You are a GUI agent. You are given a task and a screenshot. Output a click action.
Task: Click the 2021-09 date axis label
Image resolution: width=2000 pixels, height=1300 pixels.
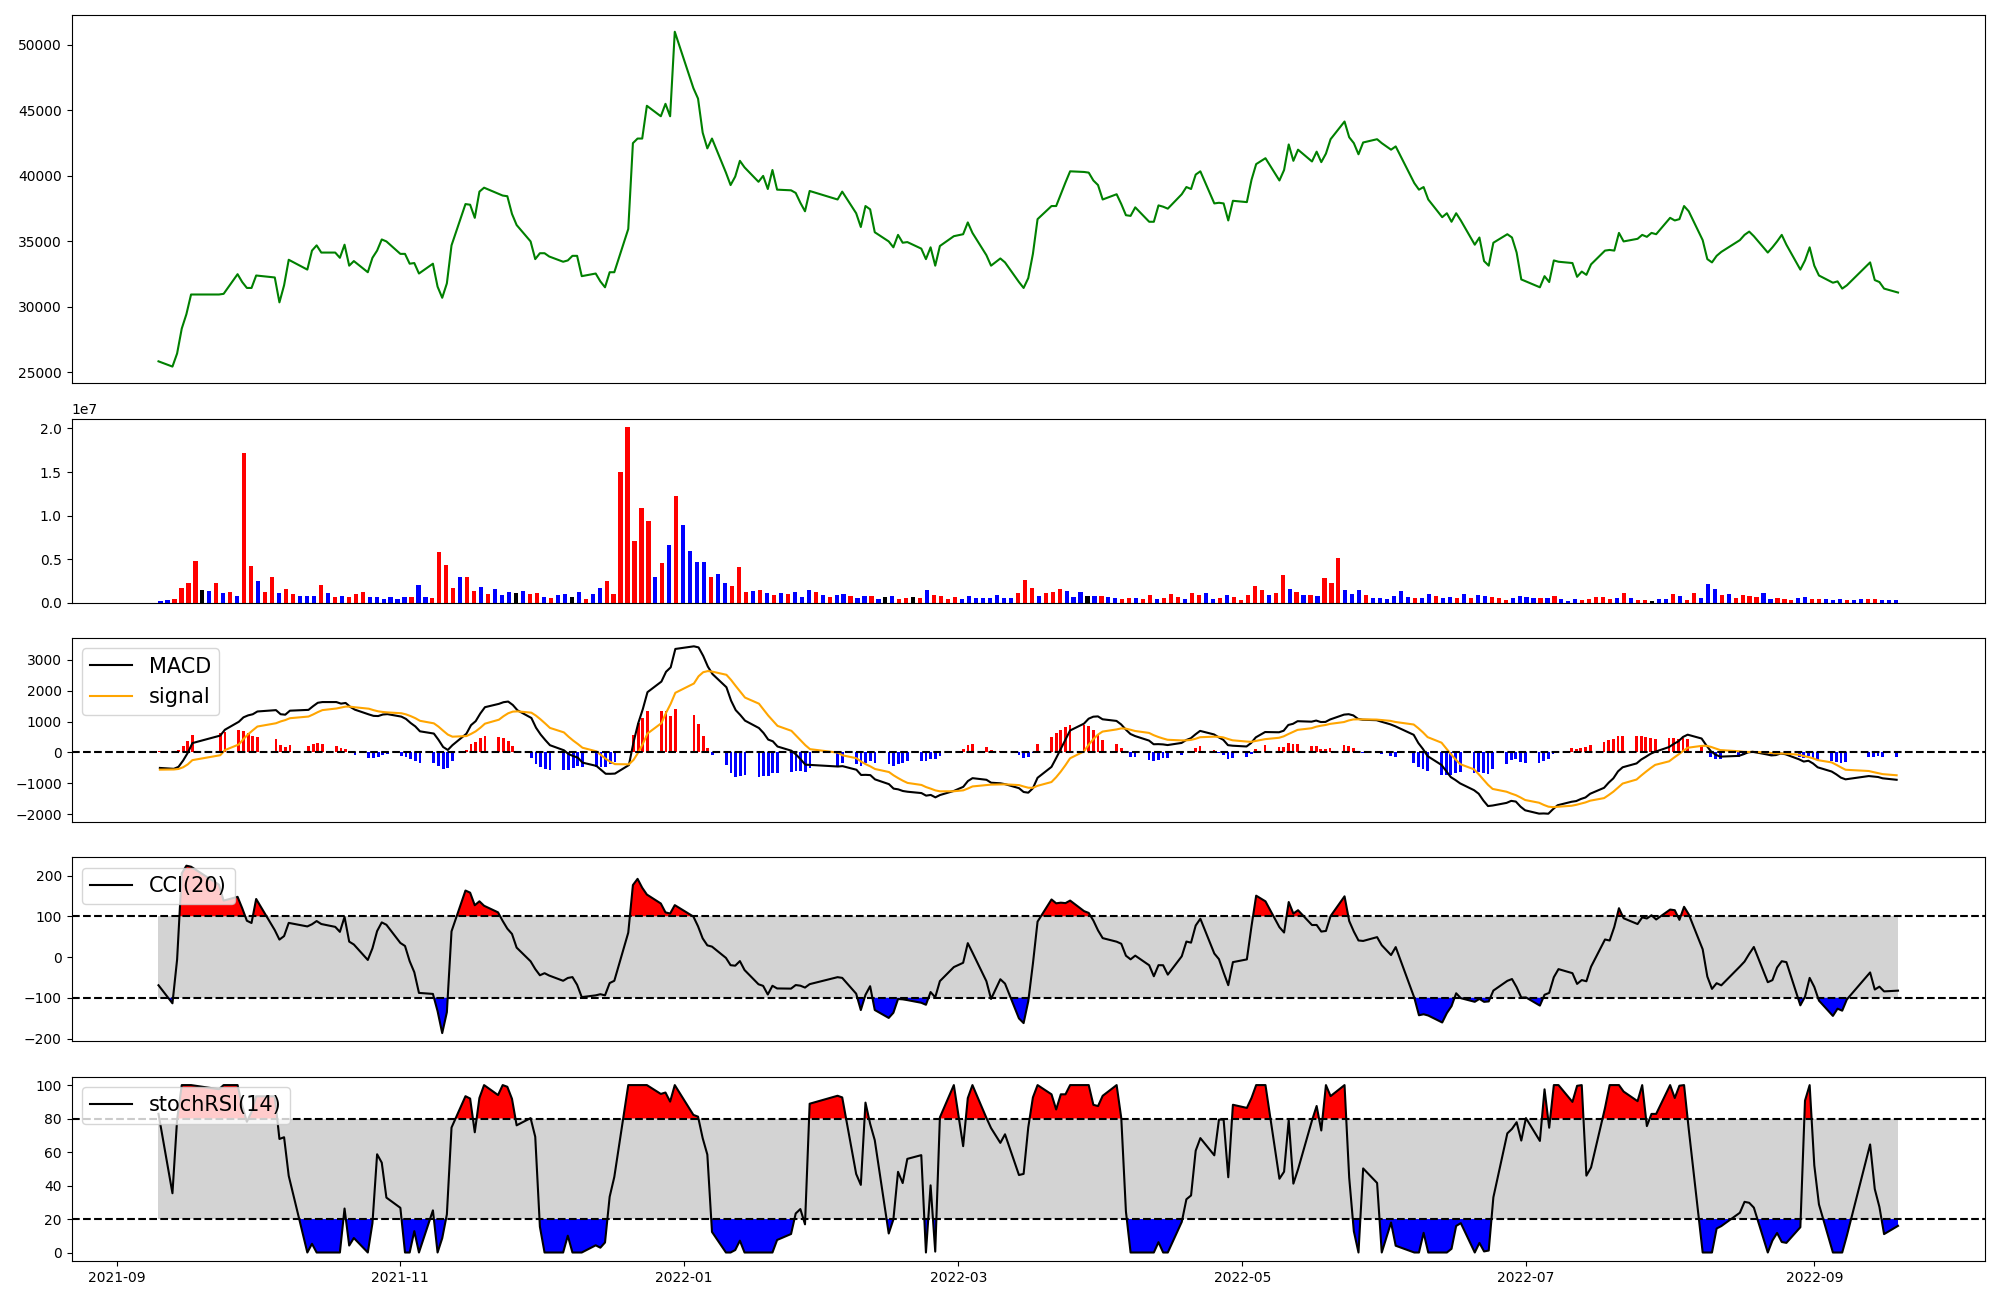[117, 1277]
